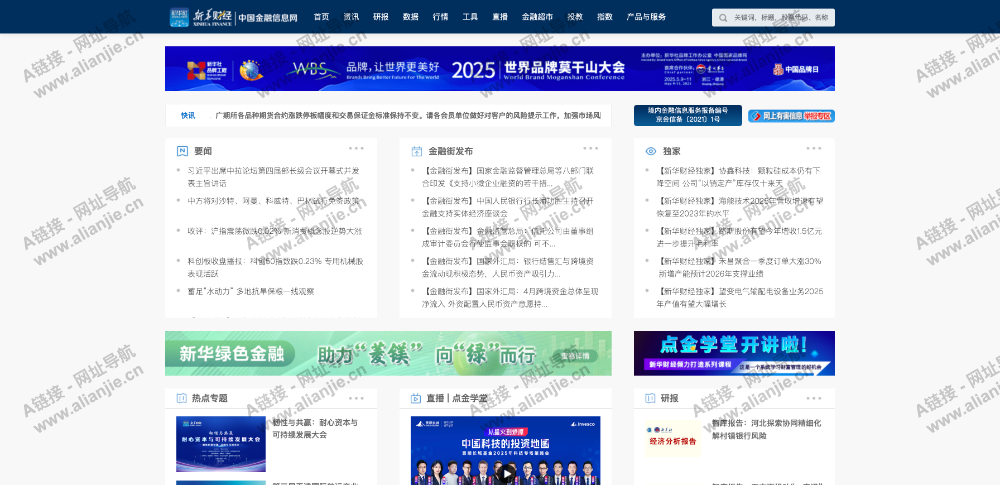1000x485 pixels.
Task: Click the 金融街发布 section heading
Action: point(450,151)
